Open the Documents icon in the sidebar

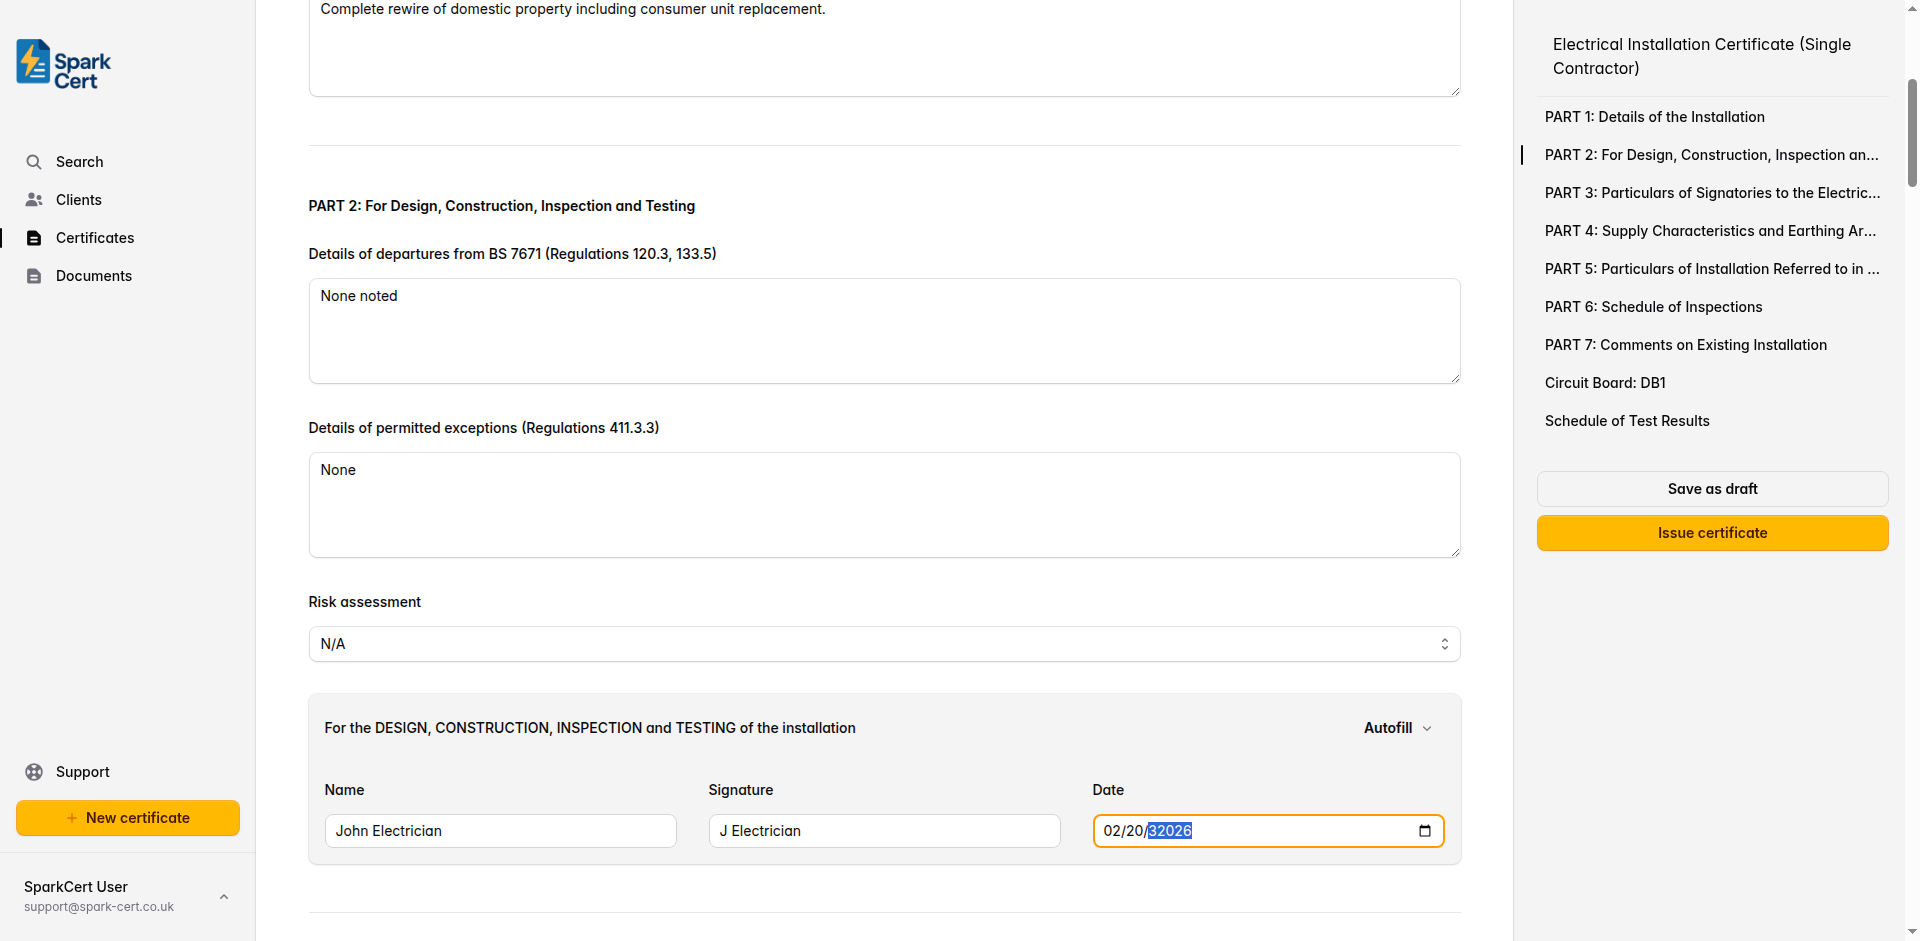pos(34,275)
